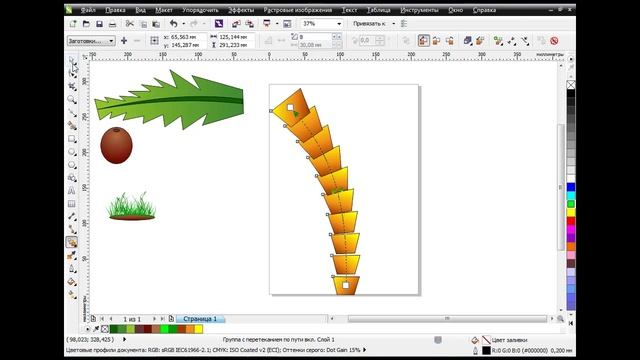Viewport: 640px width, 360px height.
Task: Select the Dimension tool
Action: pyautogui.click(x=72, y=216)
